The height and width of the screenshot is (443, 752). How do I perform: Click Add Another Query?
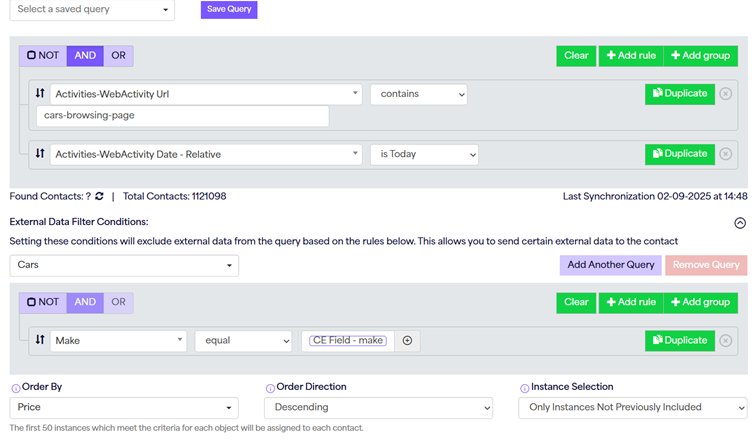611,265
